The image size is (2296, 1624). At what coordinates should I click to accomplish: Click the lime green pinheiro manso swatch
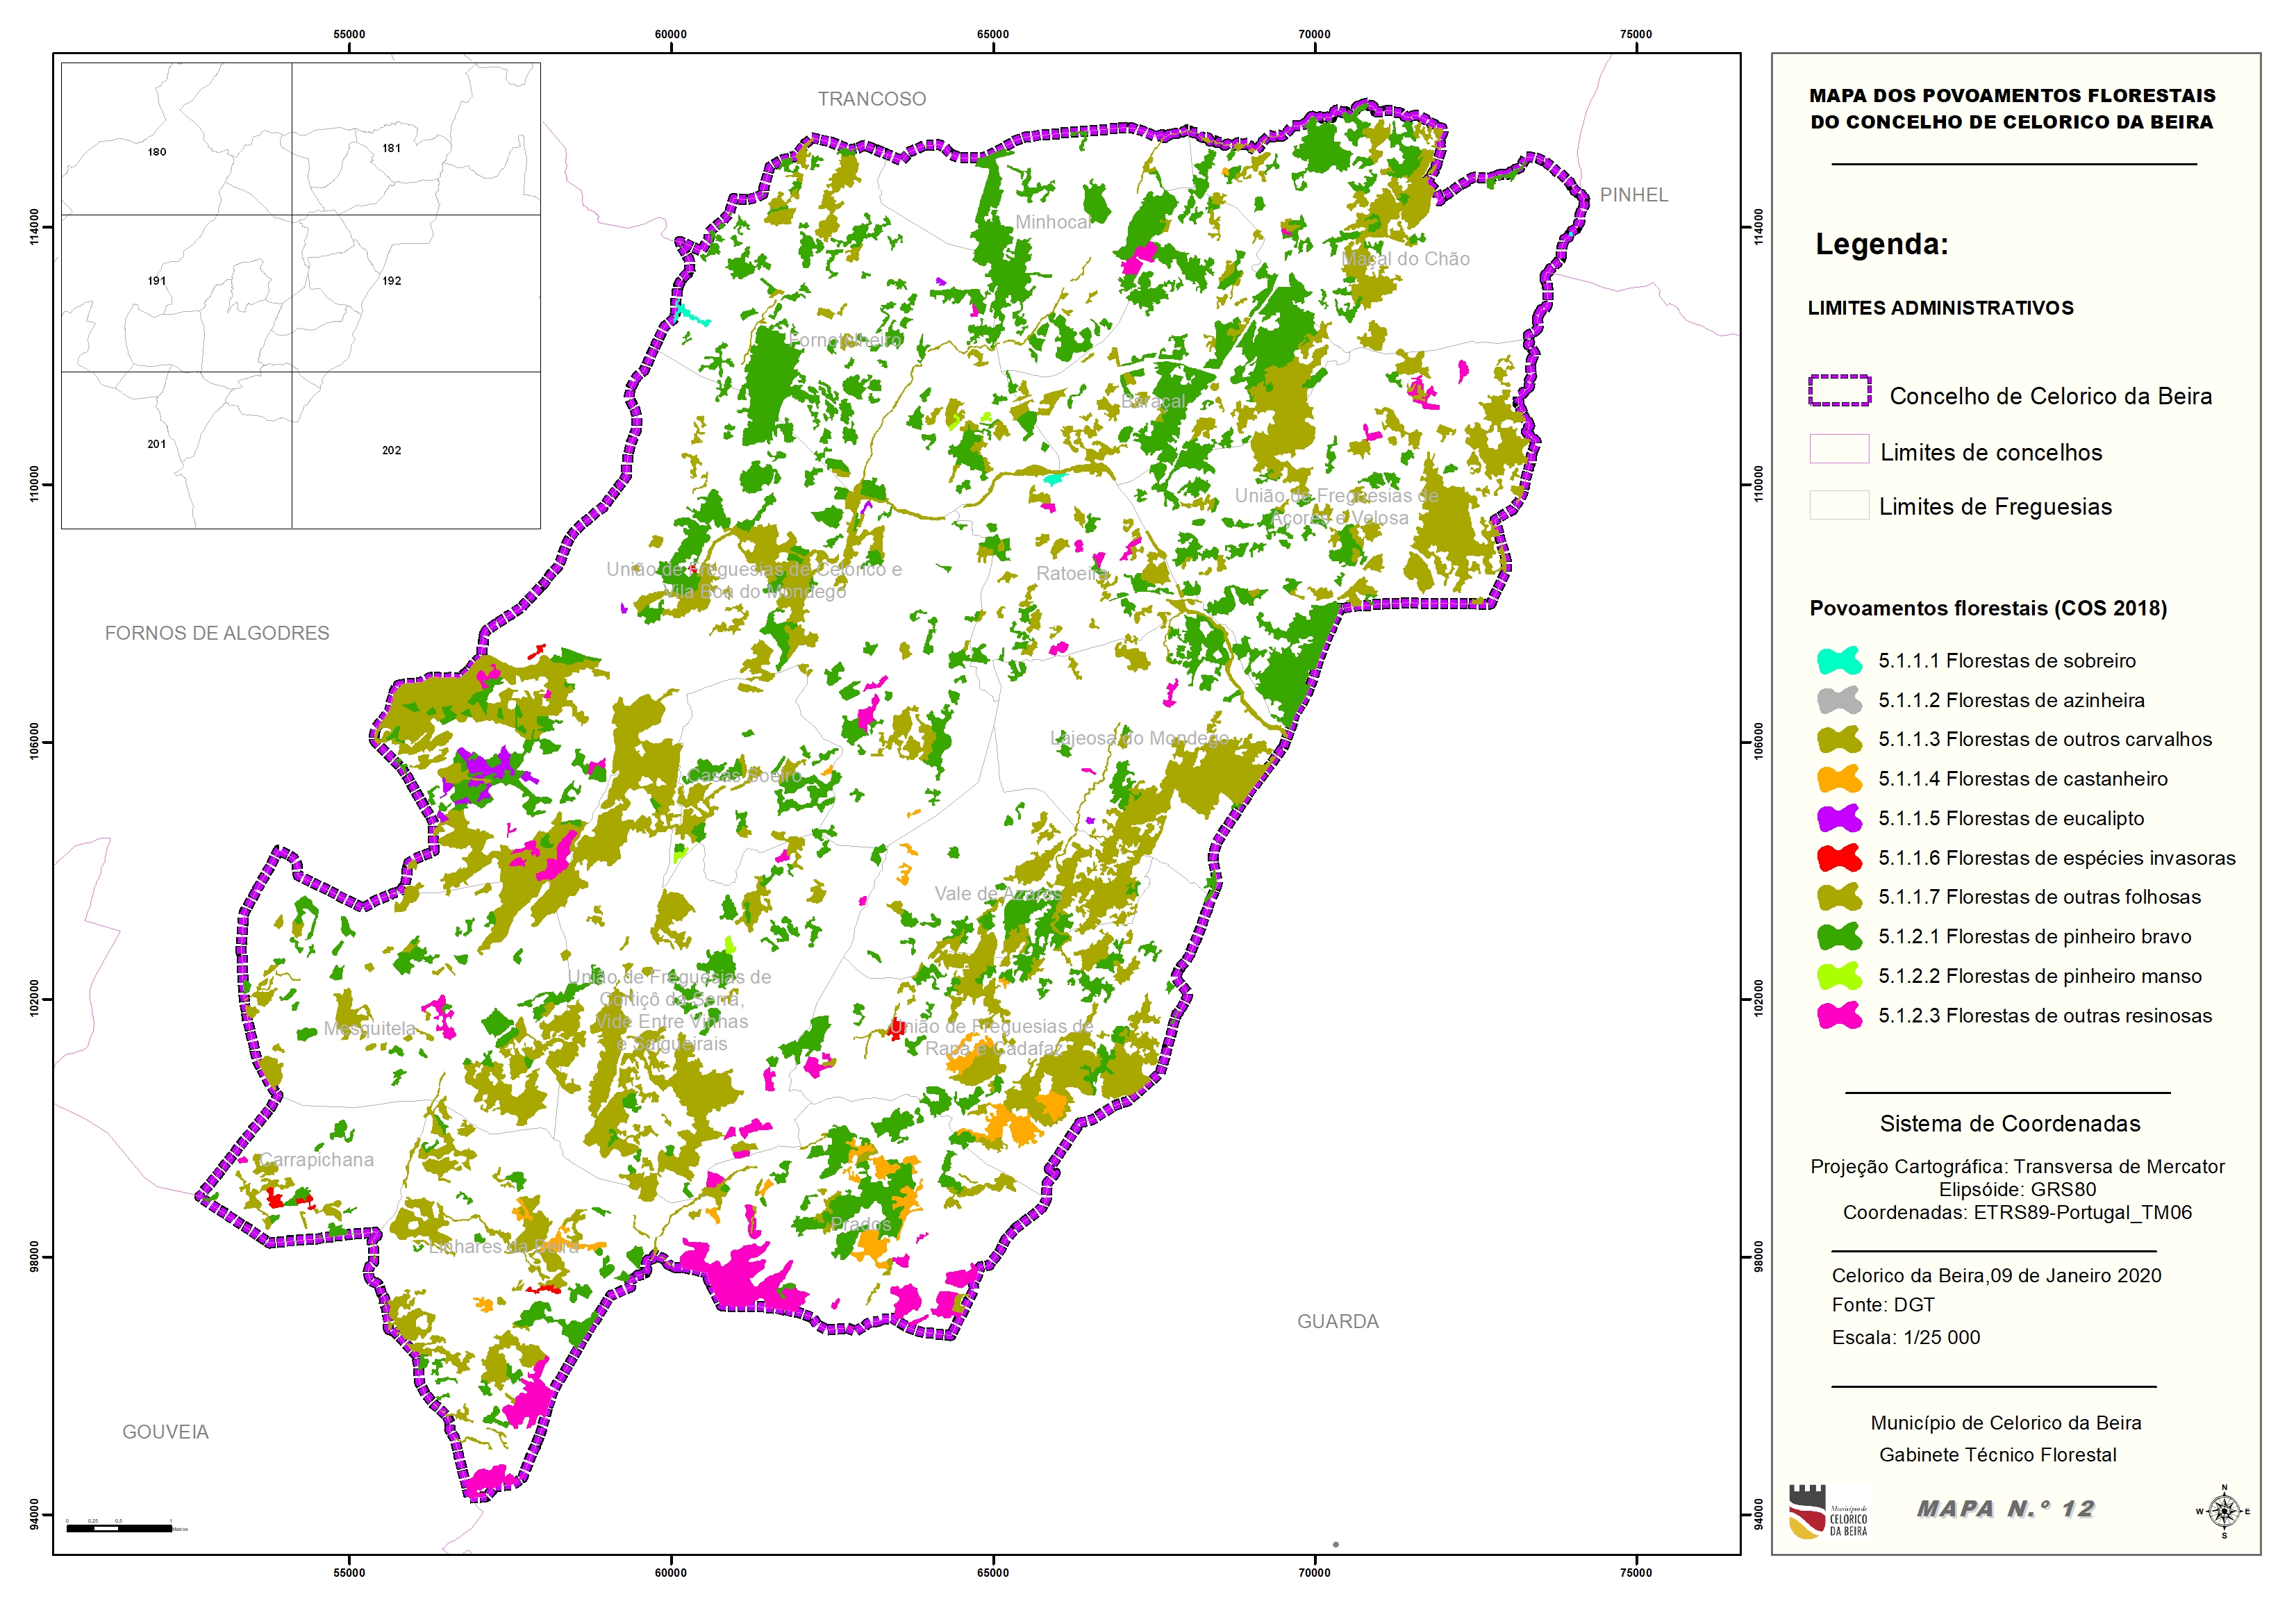[1839, 976]
